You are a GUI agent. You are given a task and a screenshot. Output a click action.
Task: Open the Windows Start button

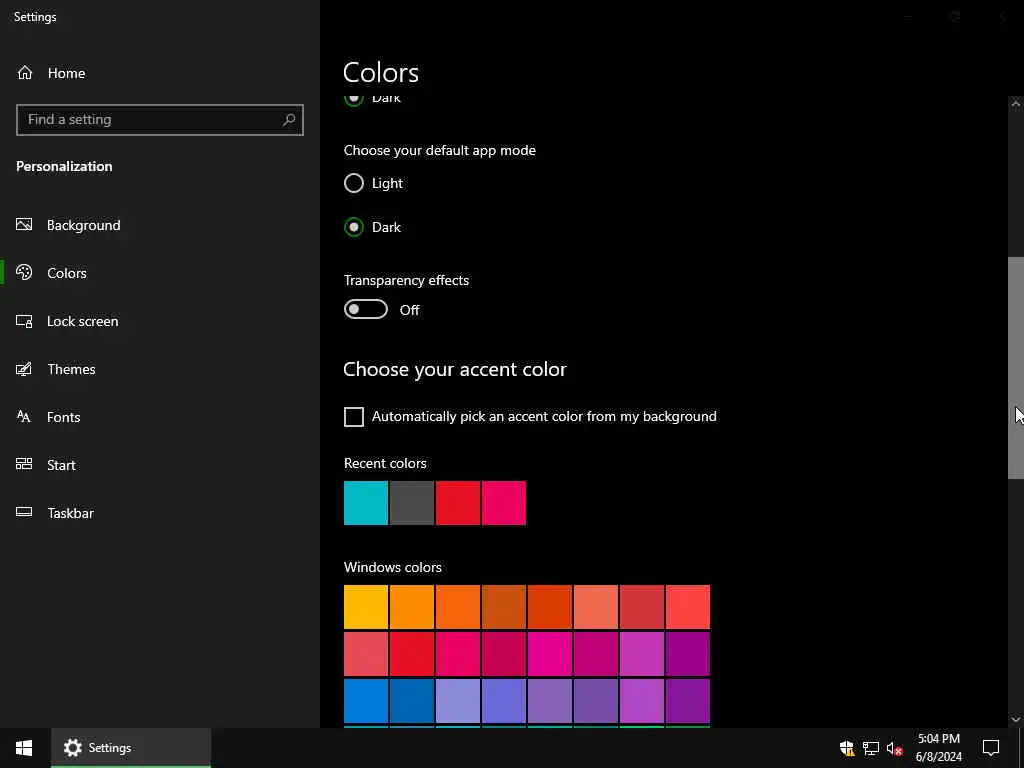[x=25, y=748]
